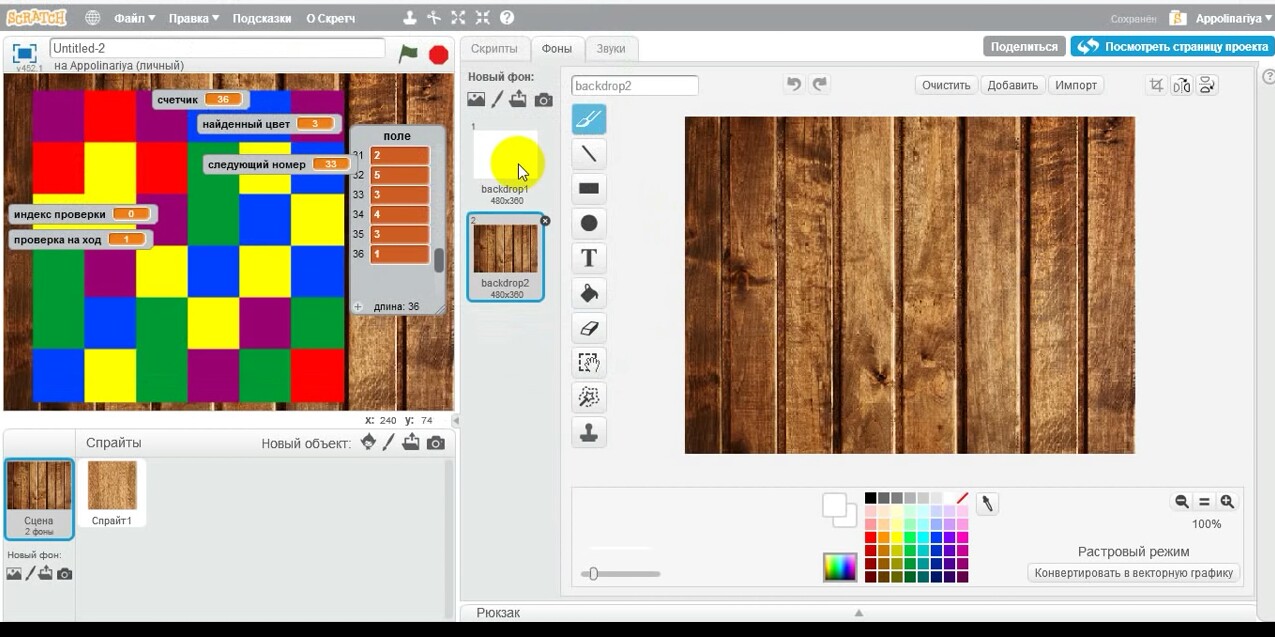Choose the Ellipse shape tool
Screen dimensions: 1275x637
(x=589, y=223)
